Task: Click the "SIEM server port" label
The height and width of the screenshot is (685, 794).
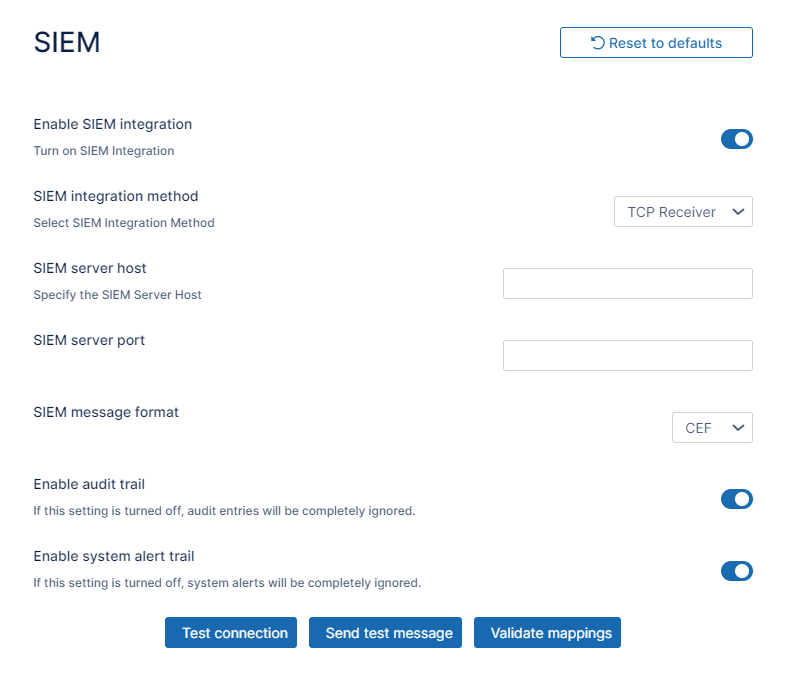Action: pyautogui.click(x=89, y=341)
